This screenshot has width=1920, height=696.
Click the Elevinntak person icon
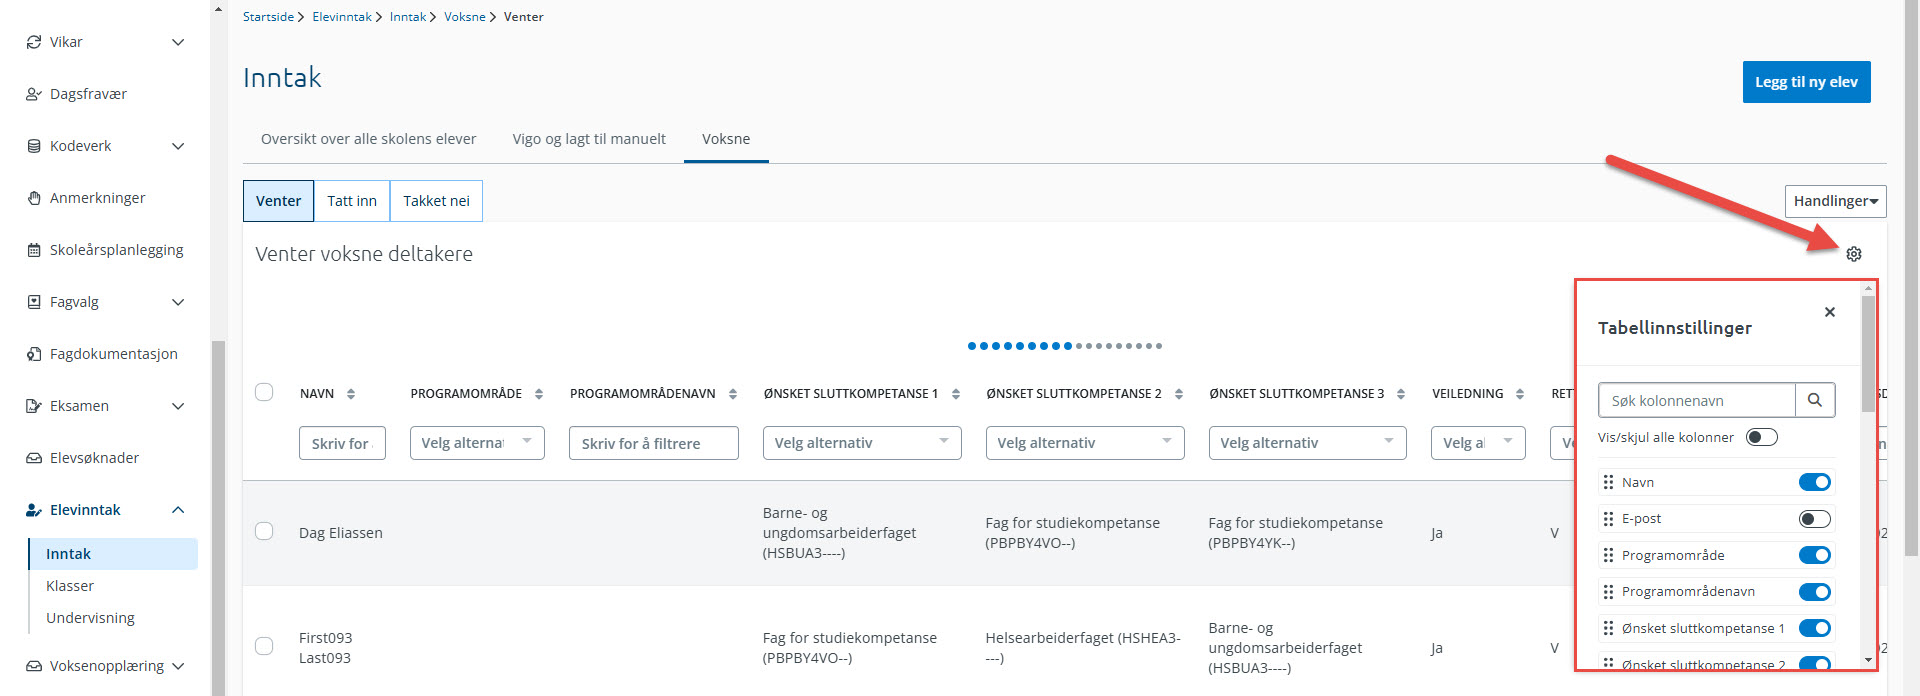(x=34, y=510)
